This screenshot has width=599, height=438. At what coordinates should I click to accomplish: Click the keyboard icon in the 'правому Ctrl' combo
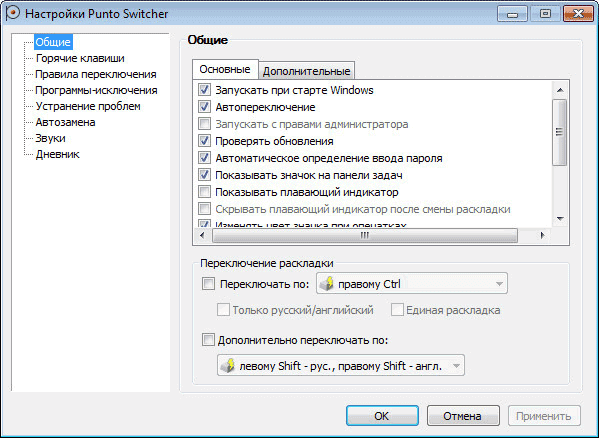click(327, 284)
